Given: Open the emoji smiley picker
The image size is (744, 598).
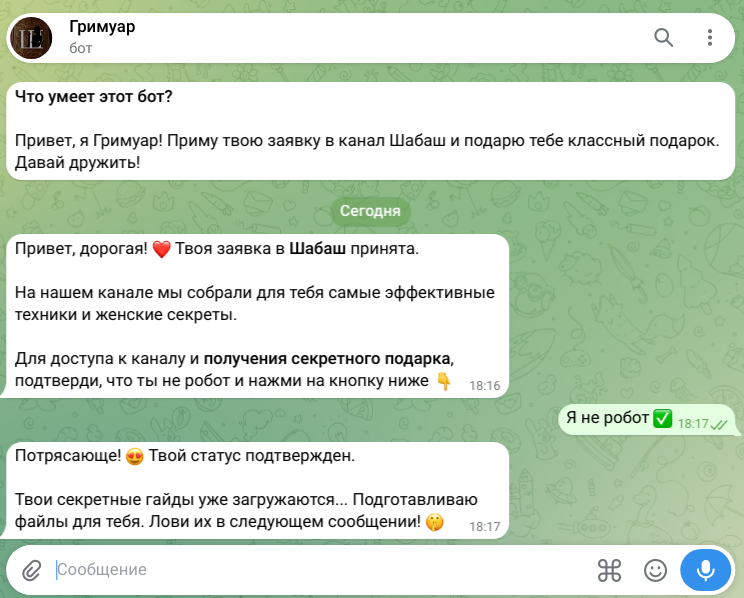Looking at the screenshot, I should click(655, 570).
